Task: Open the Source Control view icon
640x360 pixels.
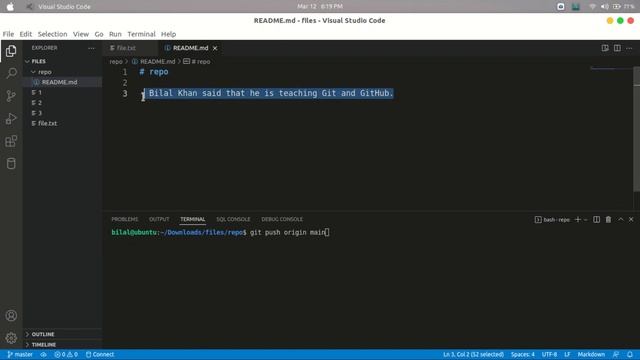Action: [x=11, y=96]
